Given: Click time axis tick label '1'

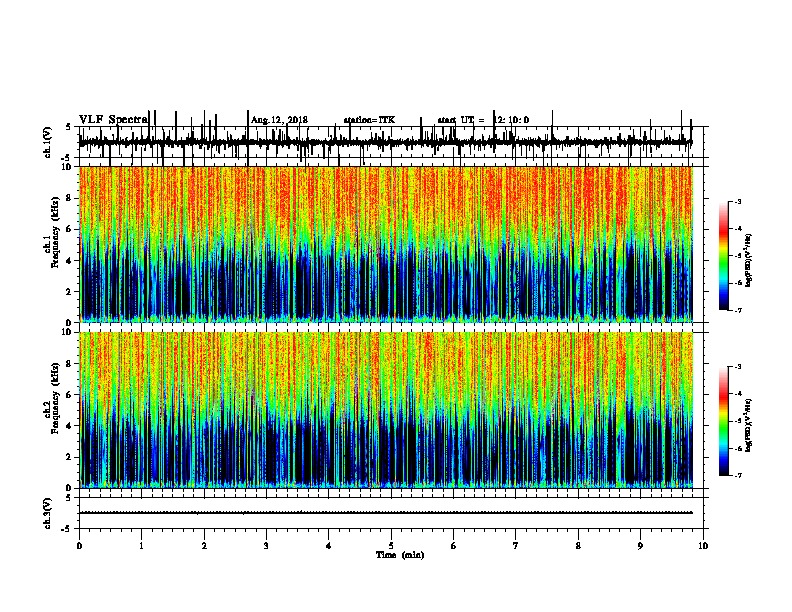Looking at the screenshot, I should click(x=142, y=545).
